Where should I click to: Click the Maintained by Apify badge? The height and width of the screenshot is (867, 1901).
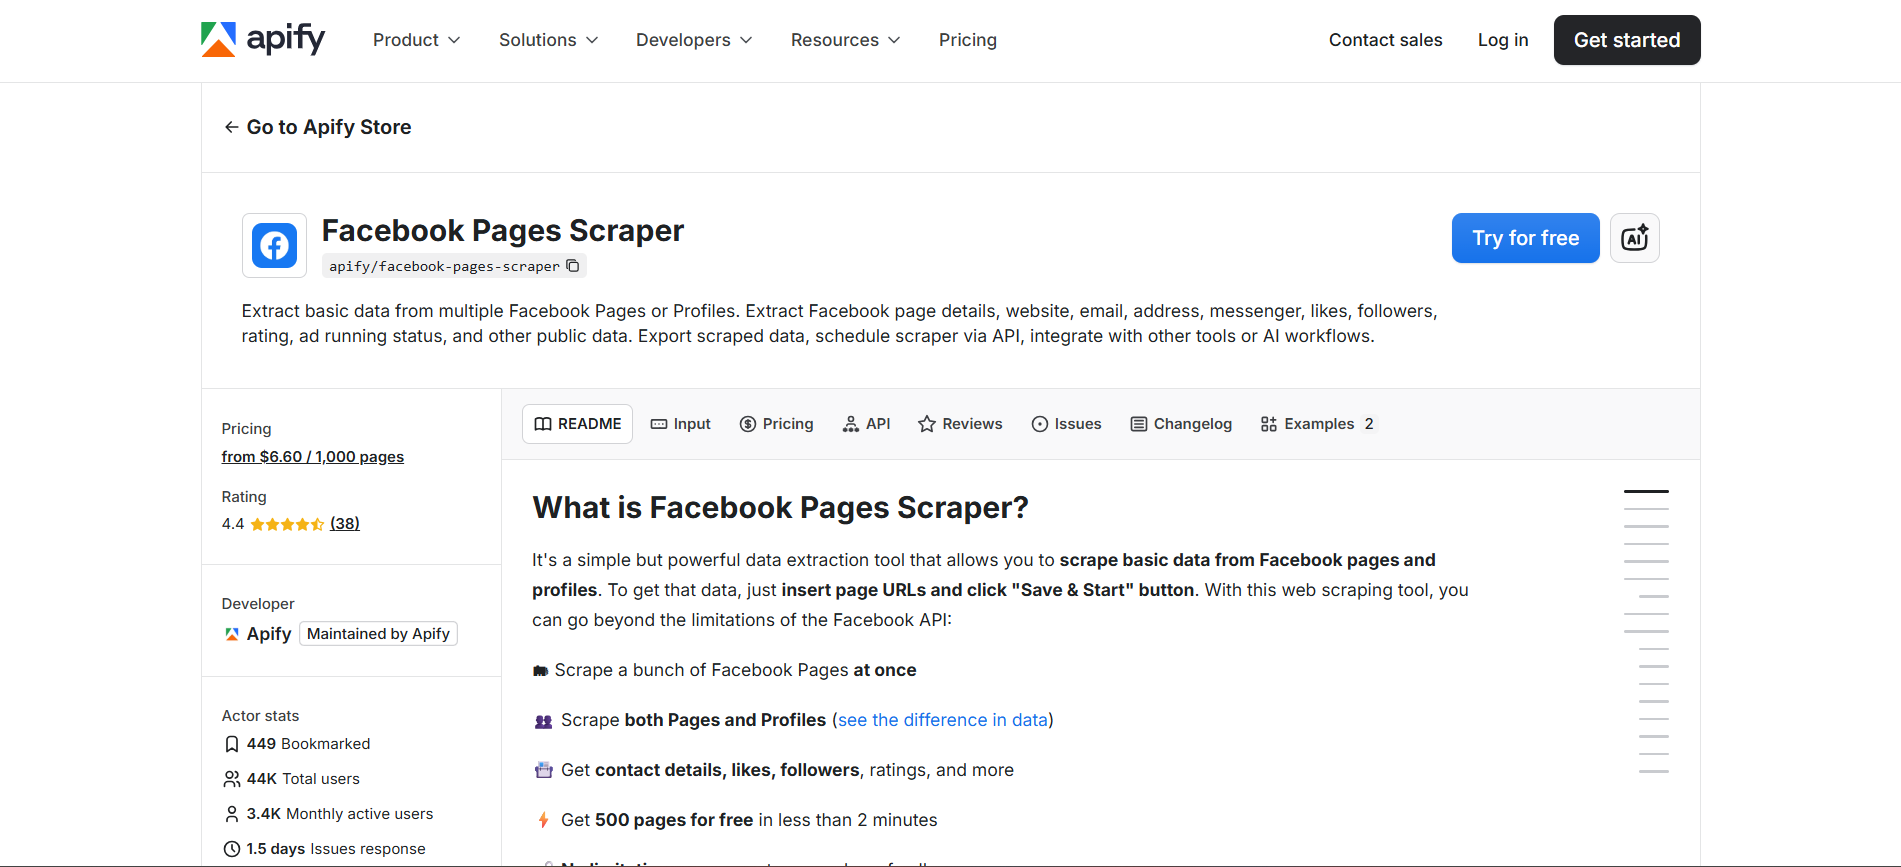coord(378,634)
